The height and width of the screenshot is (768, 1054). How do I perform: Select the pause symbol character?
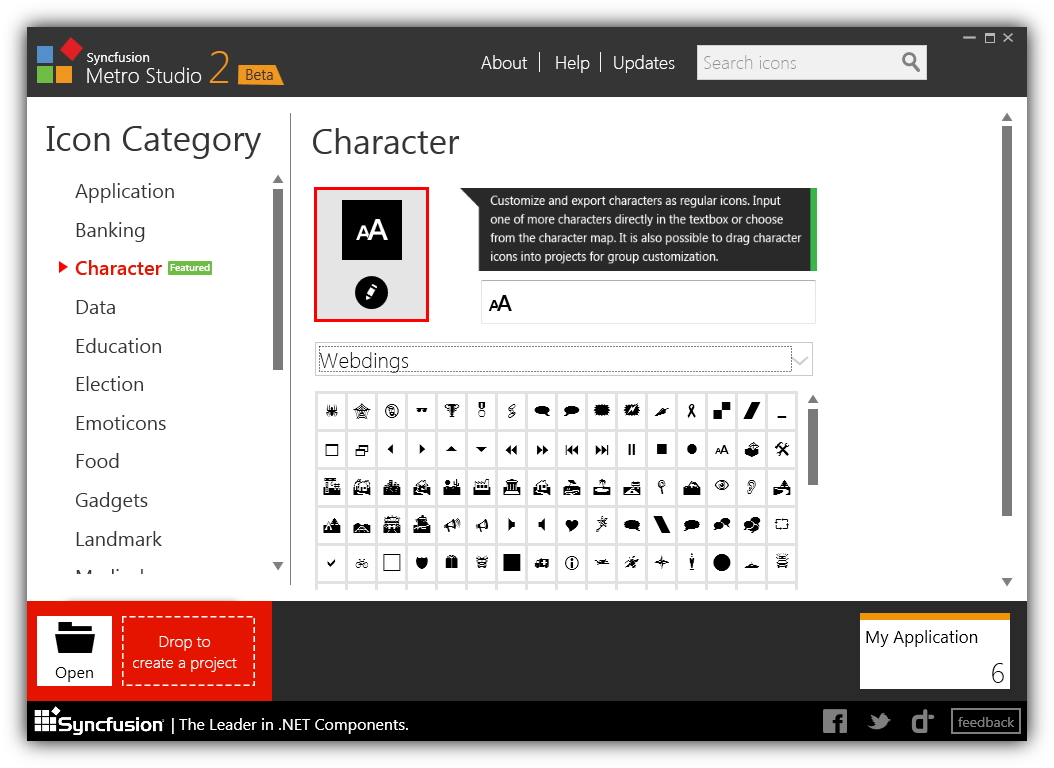[x=632, y=450]
